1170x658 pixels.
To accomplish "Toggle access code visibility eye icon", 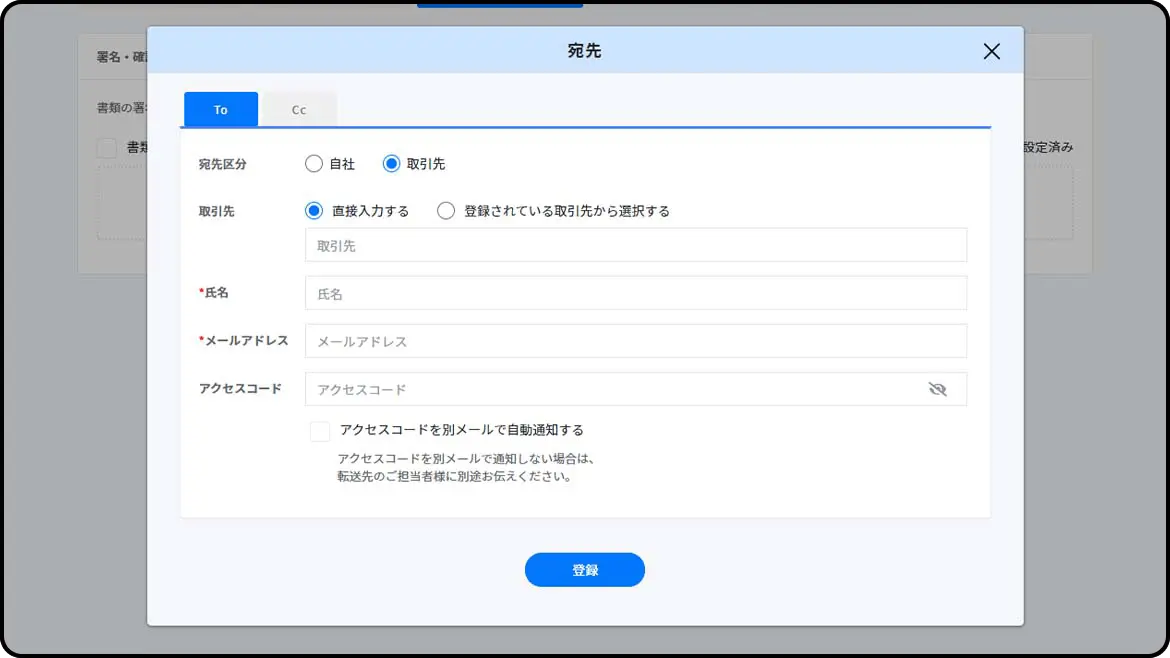I will [937, 389].
